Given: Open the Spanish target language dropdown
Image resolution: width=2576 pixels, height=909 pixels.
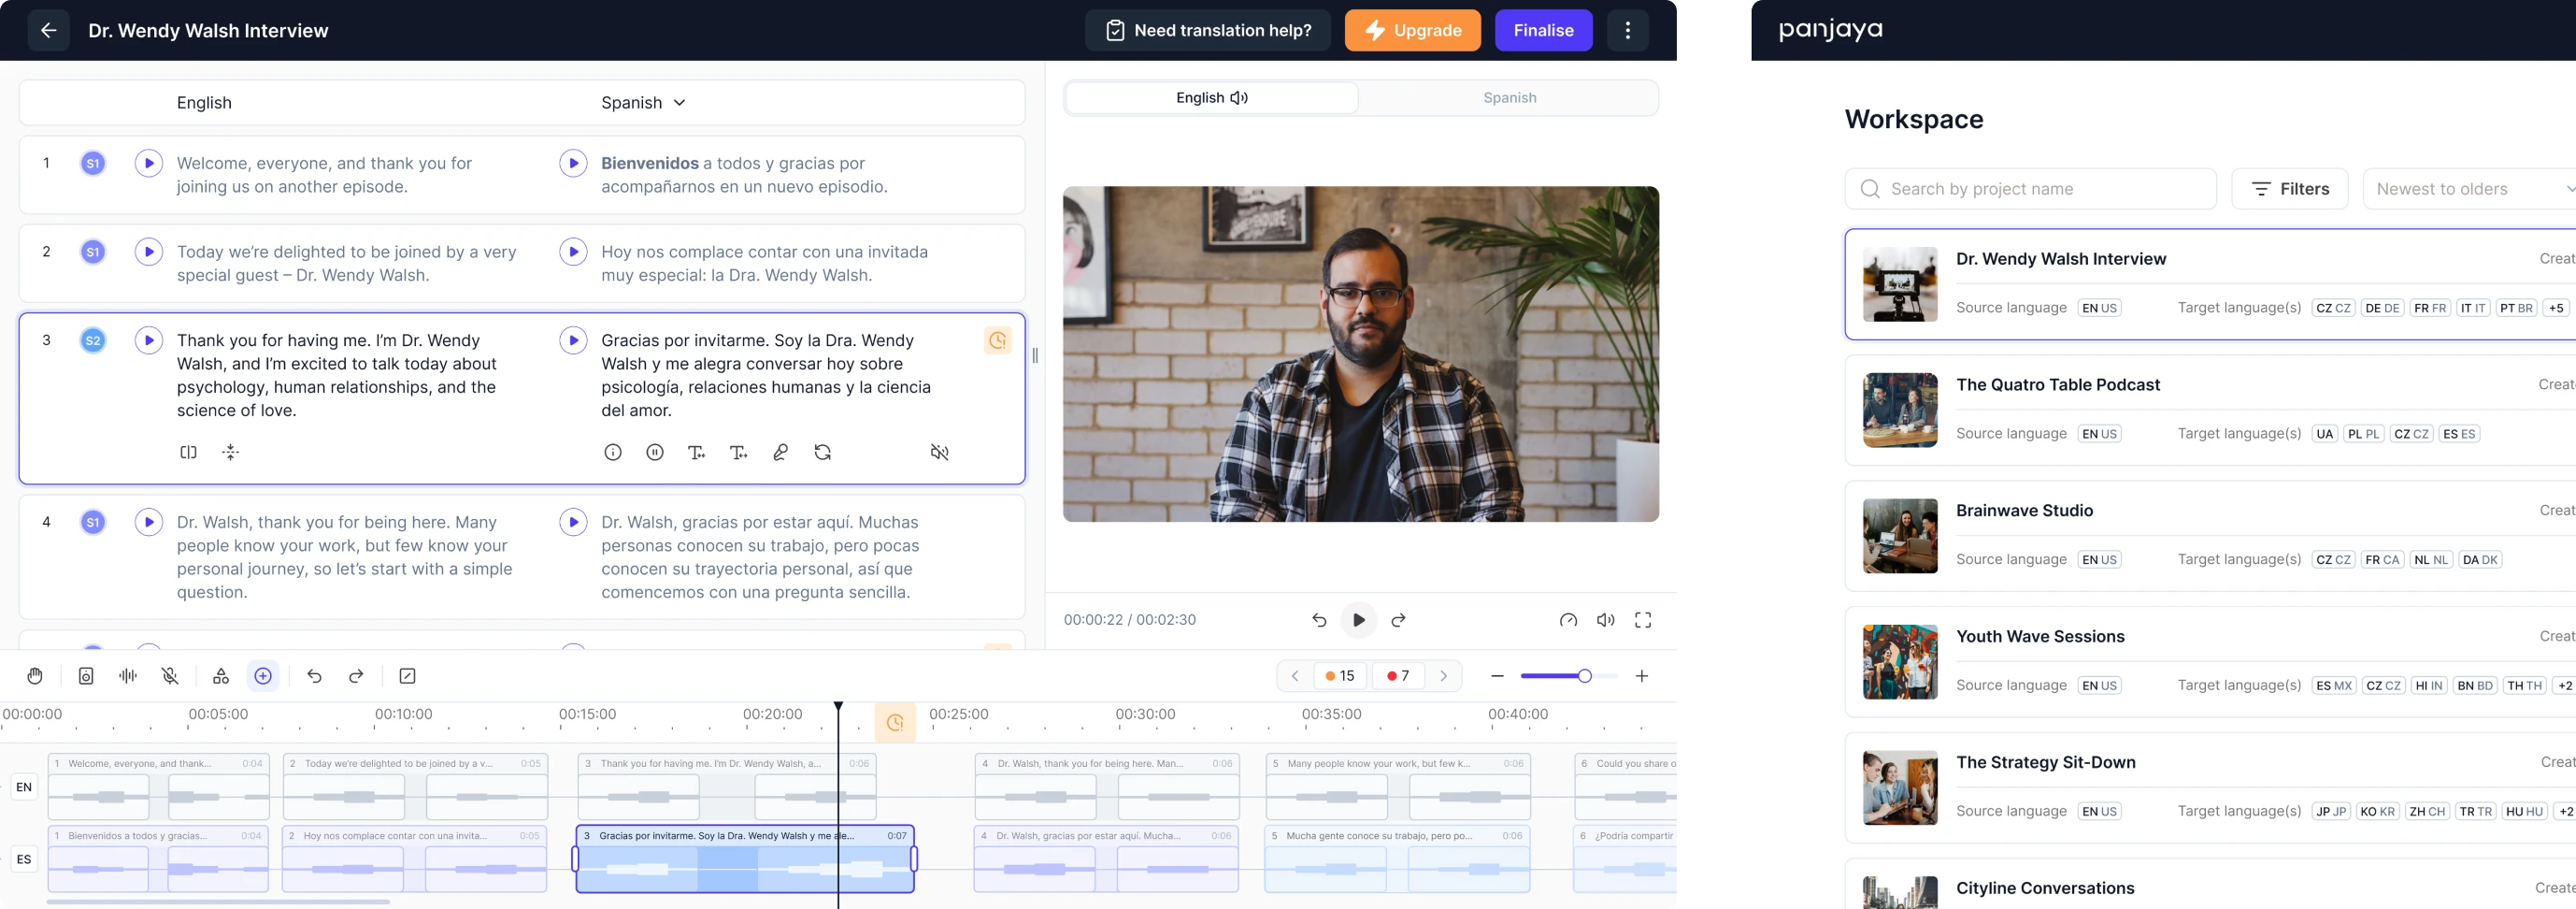Looking at the screenshot, I should point(643,103).
